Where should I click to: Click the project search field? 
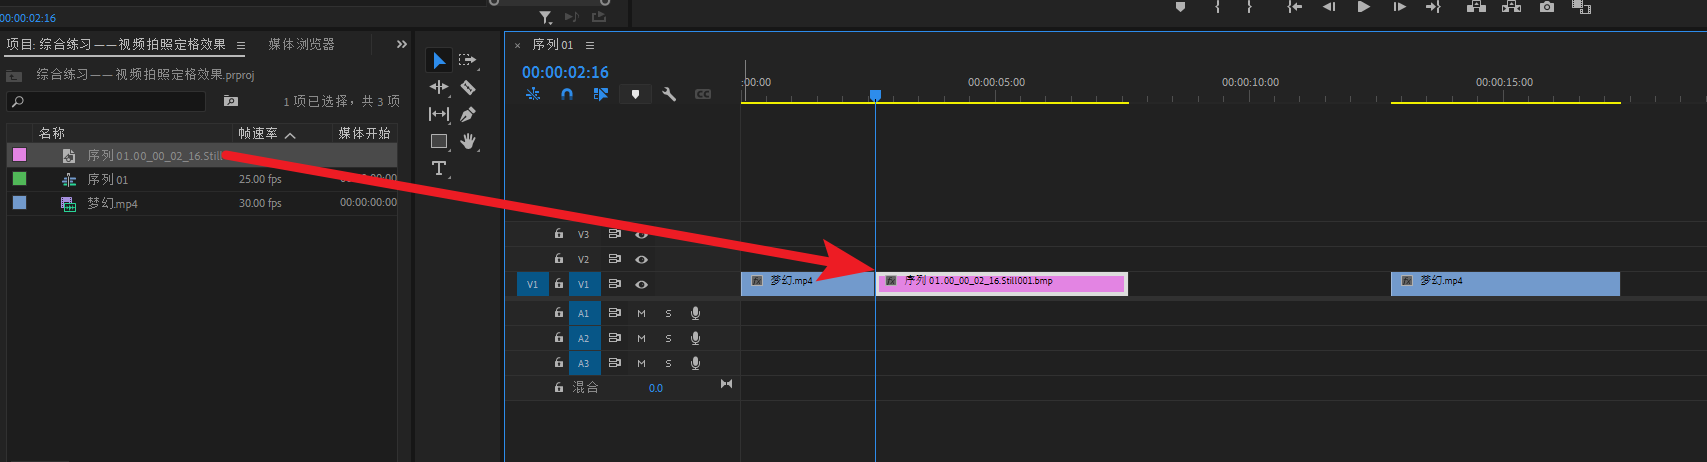(x=110, y=101)
